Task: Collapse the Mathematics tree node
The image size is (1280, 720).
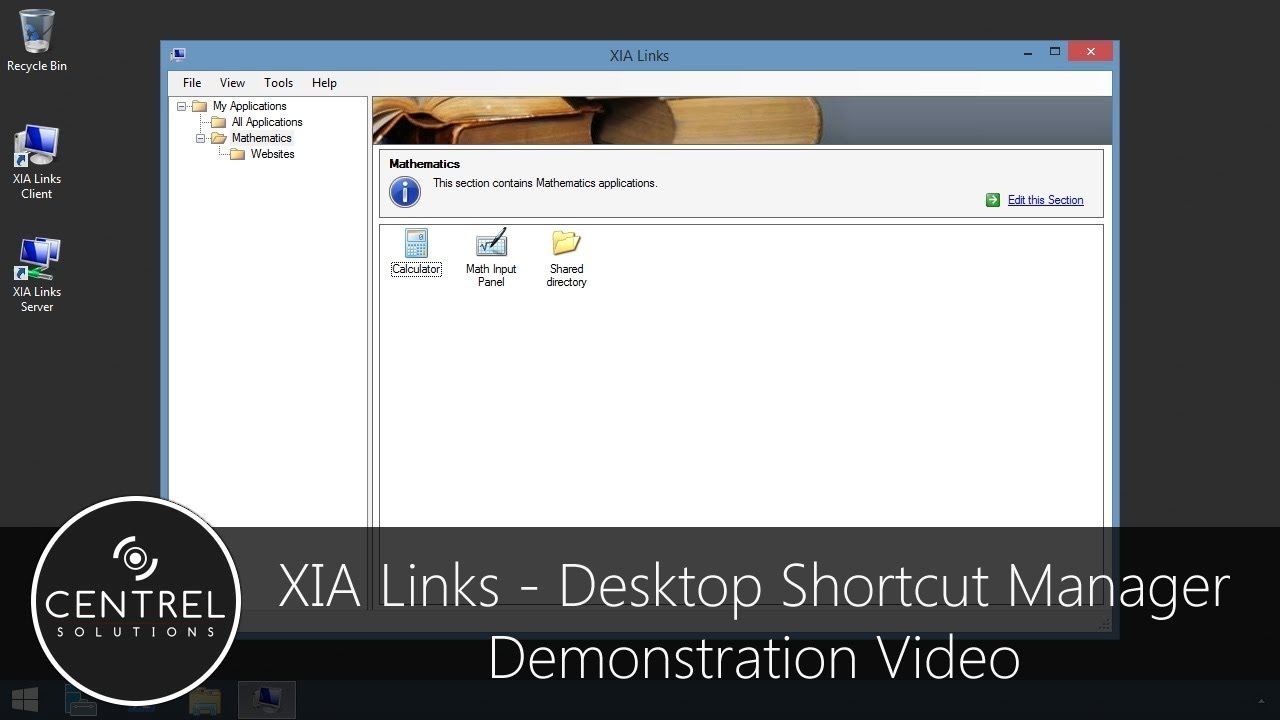Action: pos(201,138)
